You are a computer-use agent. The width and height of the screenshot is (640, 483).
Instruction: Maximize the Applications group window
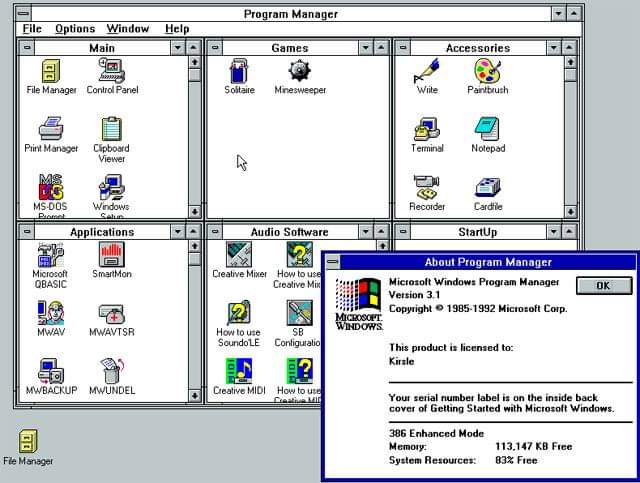193,231
